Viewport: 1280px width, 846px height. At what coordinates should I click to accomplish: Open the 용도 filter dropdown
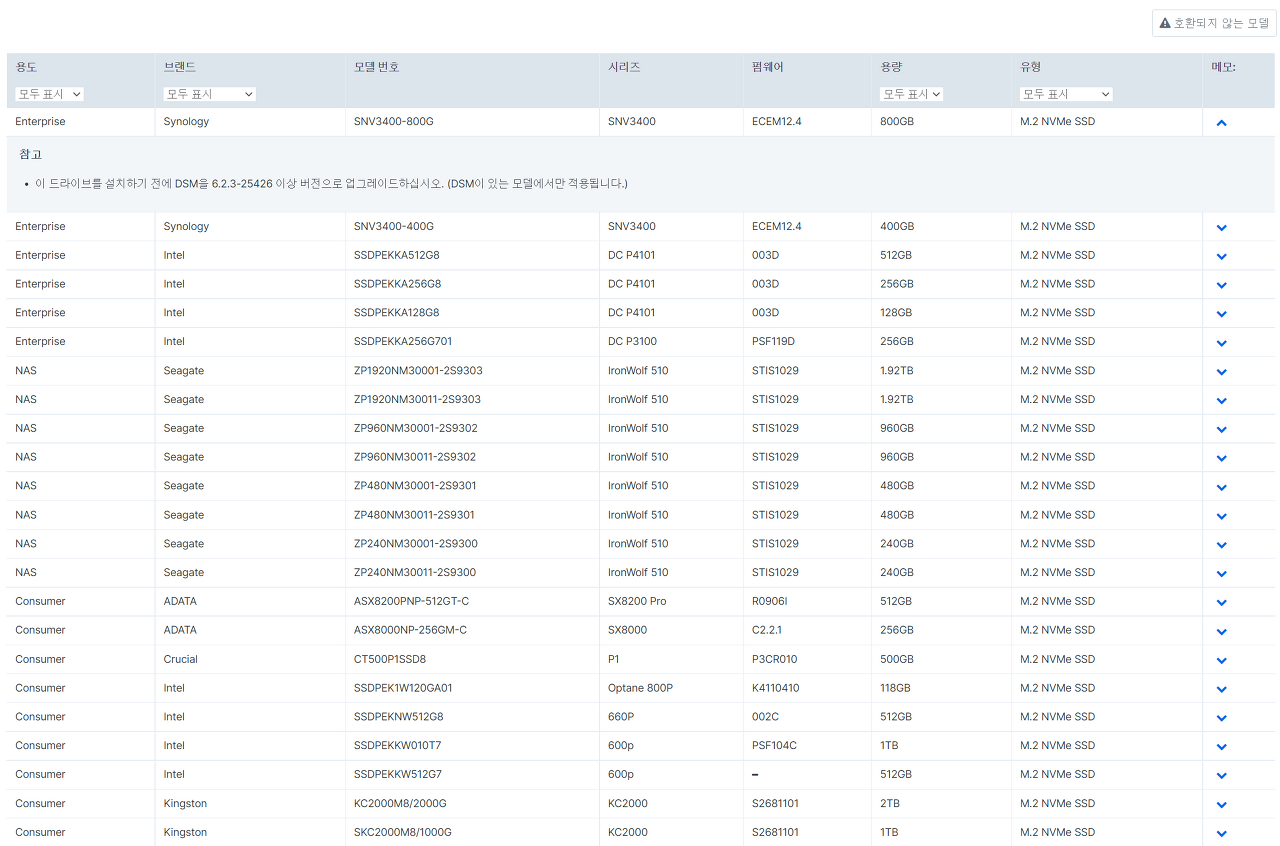[49, 94]
